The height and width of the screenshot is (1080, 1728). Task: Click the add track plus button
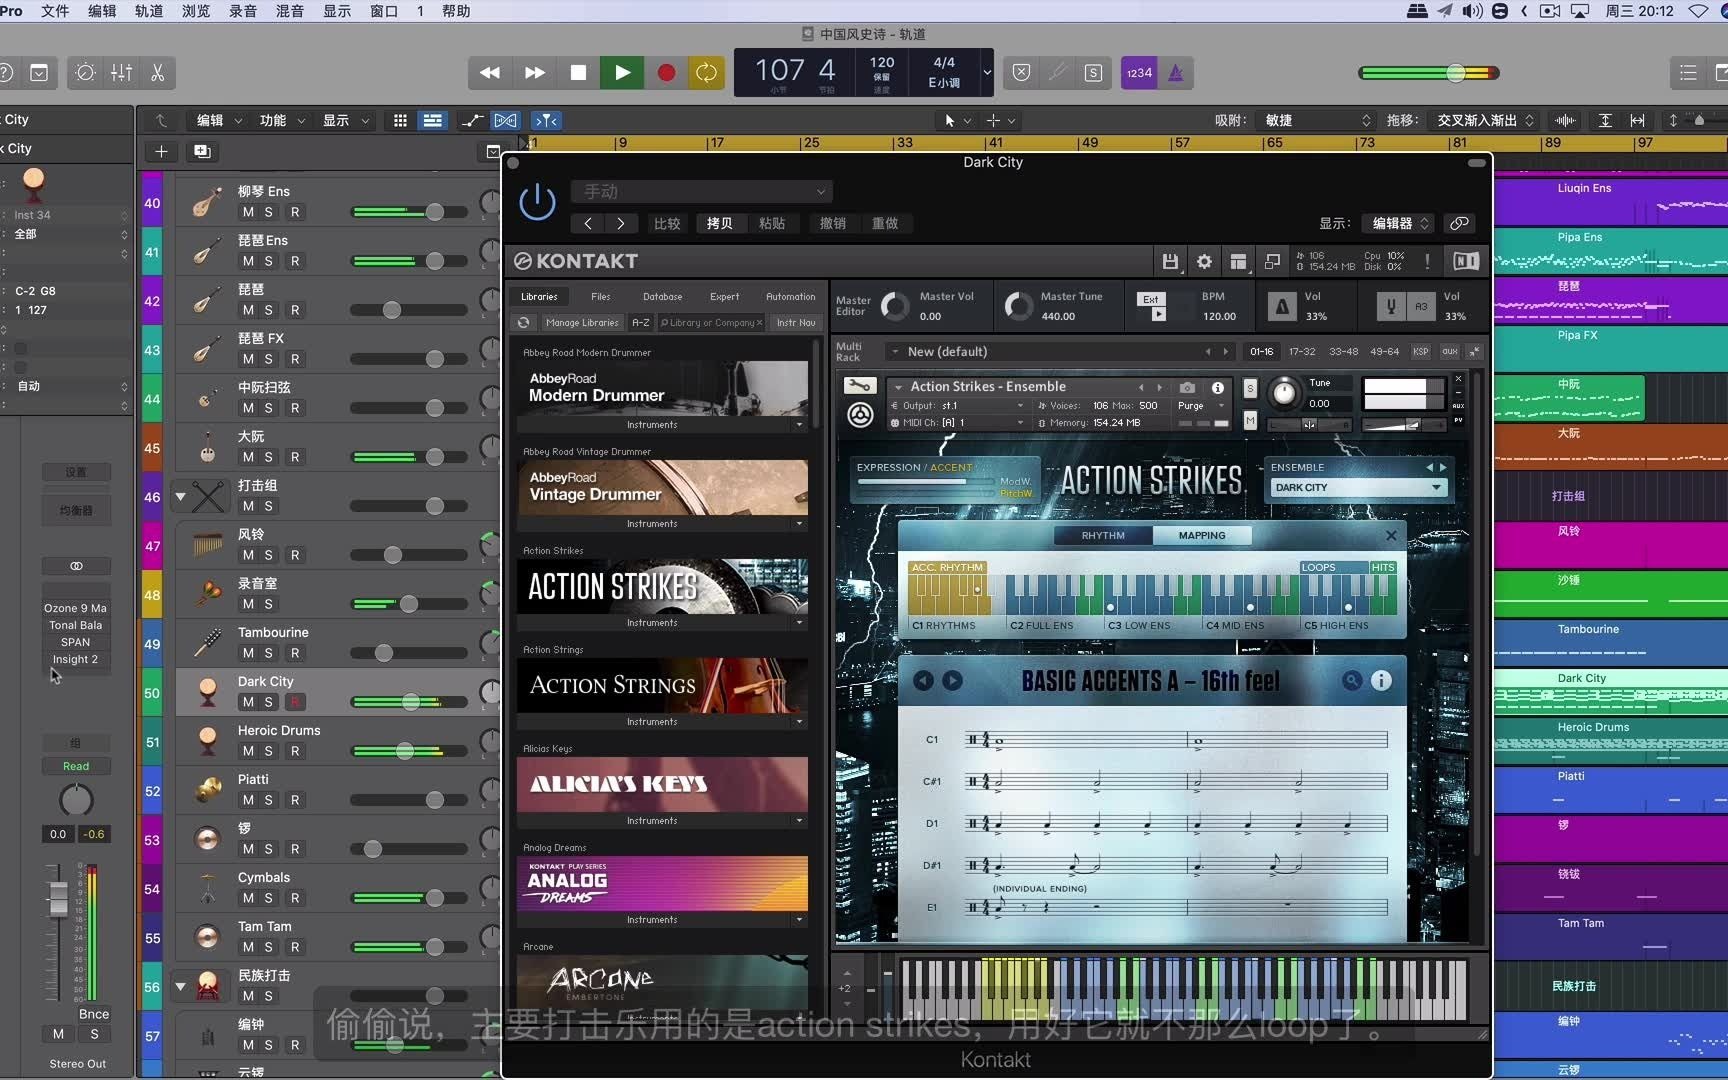[161, 151]
